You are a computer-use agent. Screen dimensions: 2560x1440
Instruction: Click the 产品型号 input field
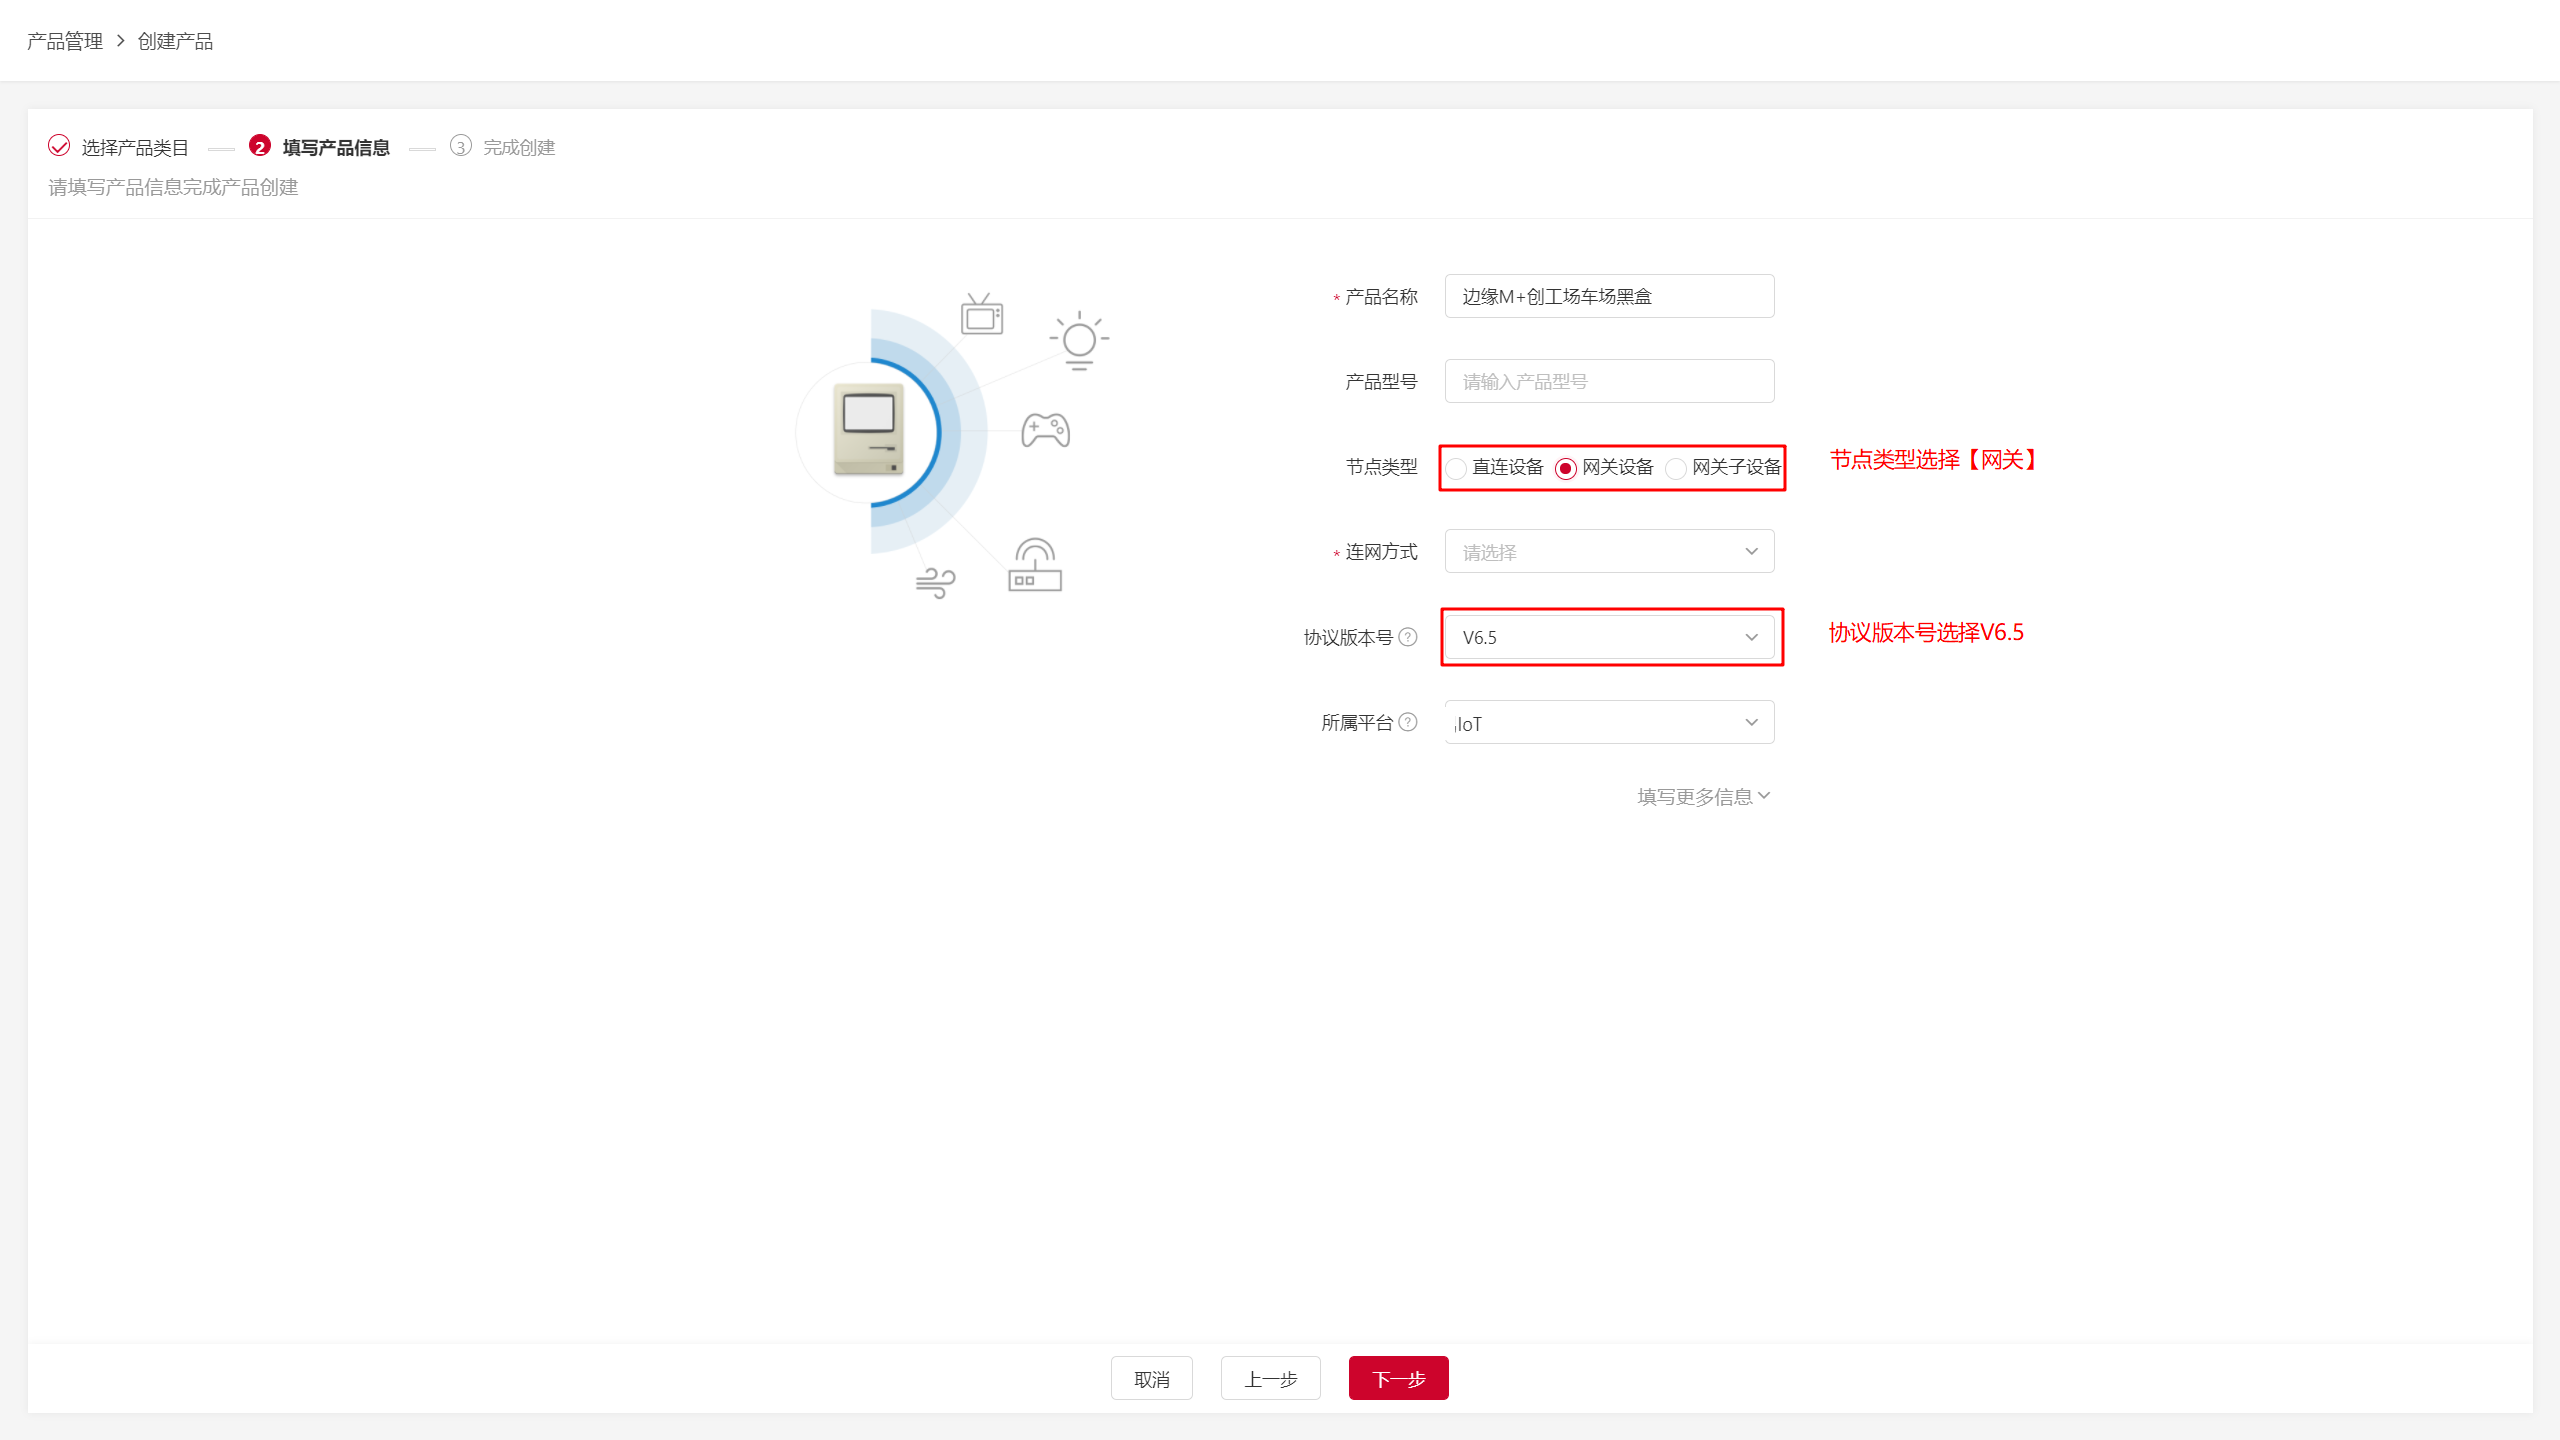(1609, 381)
